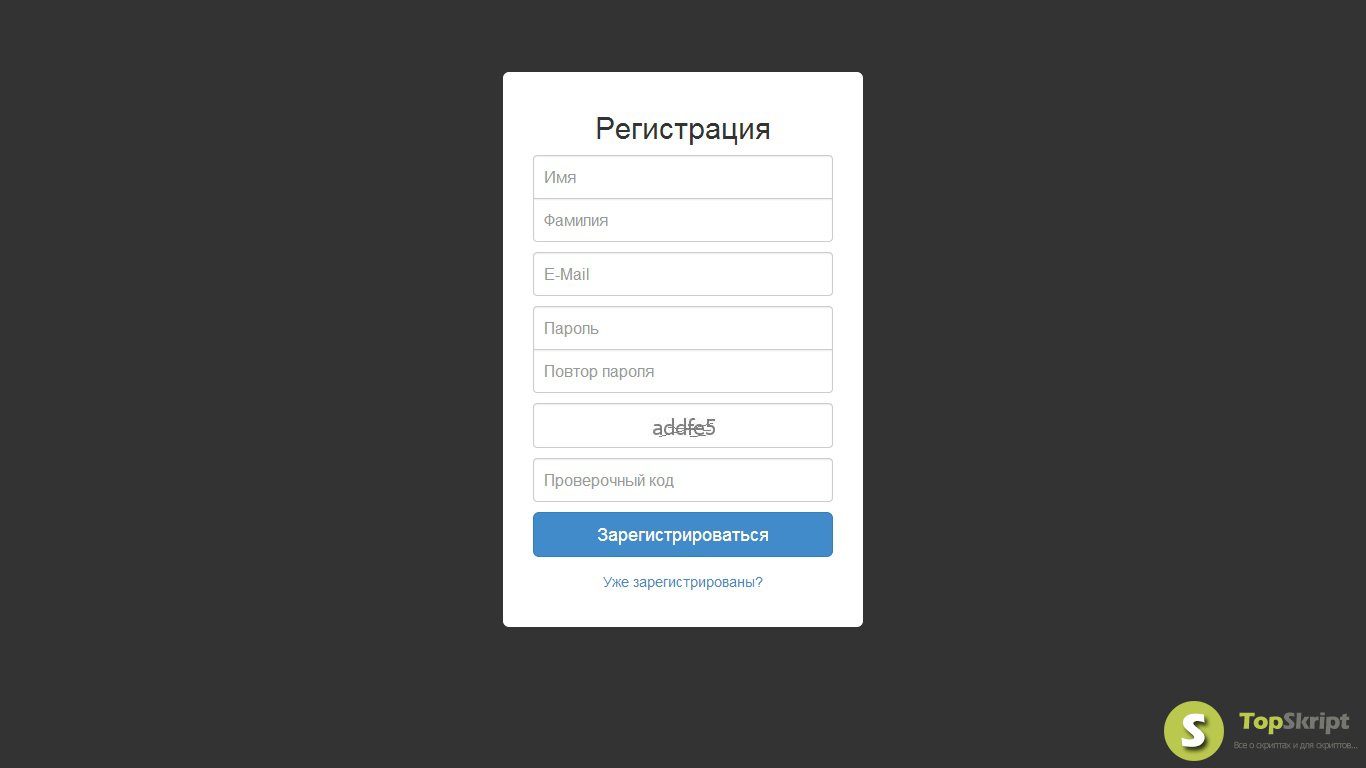Click the addfe5 captcha image
Viewport: 1366px width, 768px height.
tap(684, 428)
